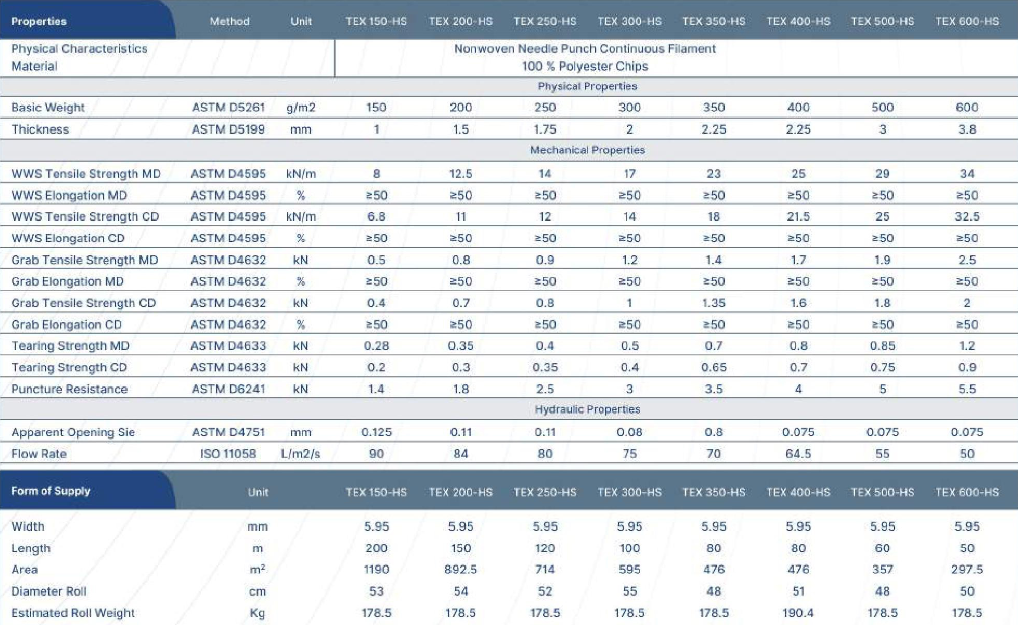Click TEX 600-HS in the top header row
1018x625 pixels.
(x=966, y=21)
